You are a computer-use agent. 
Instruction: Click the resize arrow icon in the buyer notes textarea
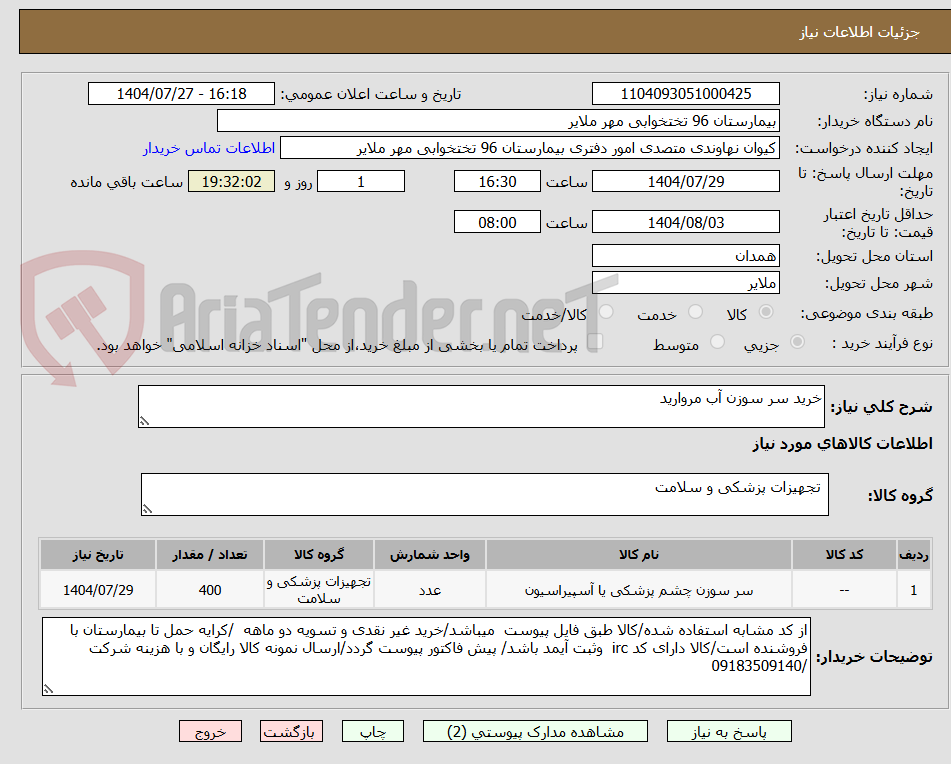(47, 687)
